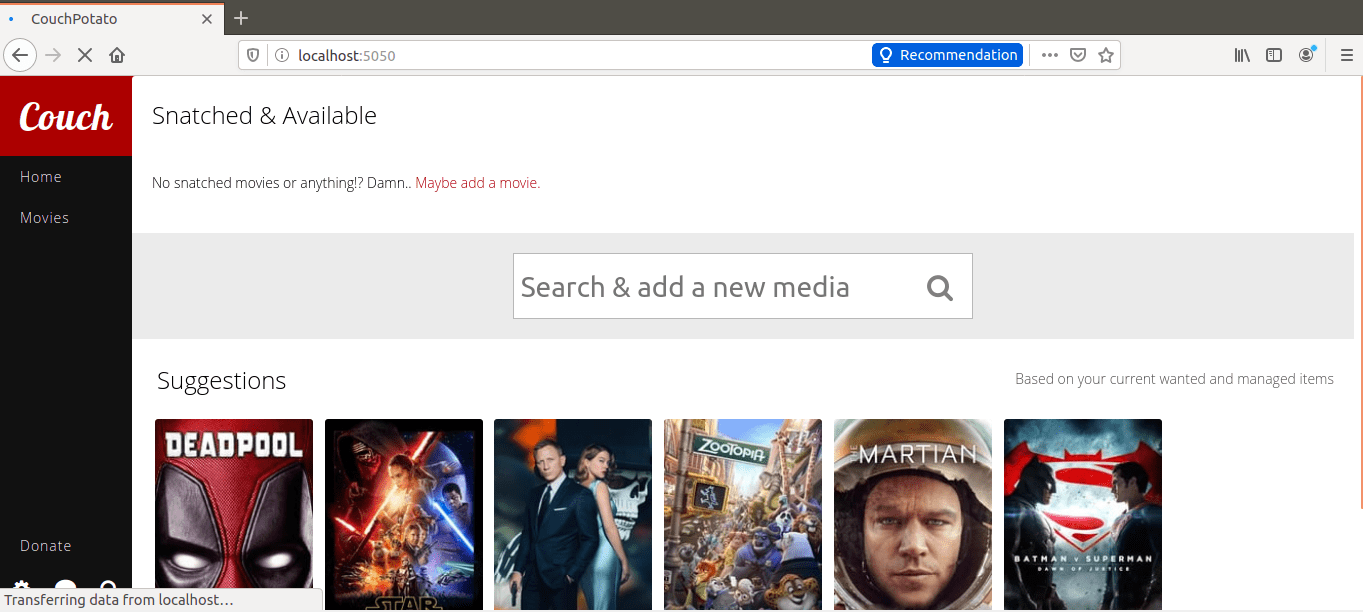Screen dimensions: 1363x612
Task: Click 'Based on your current wanted and managed items'
Action: pos(1174,379)
